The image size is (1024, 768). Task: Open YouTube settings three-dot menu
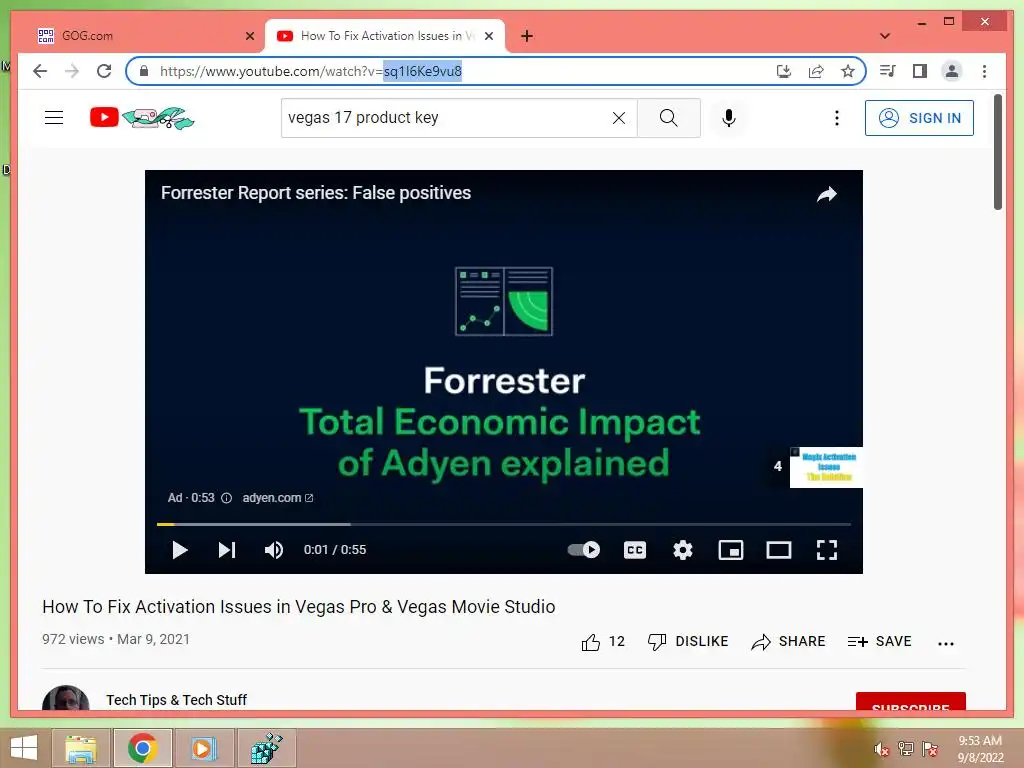pyautogui.click(x=837, y=118)
